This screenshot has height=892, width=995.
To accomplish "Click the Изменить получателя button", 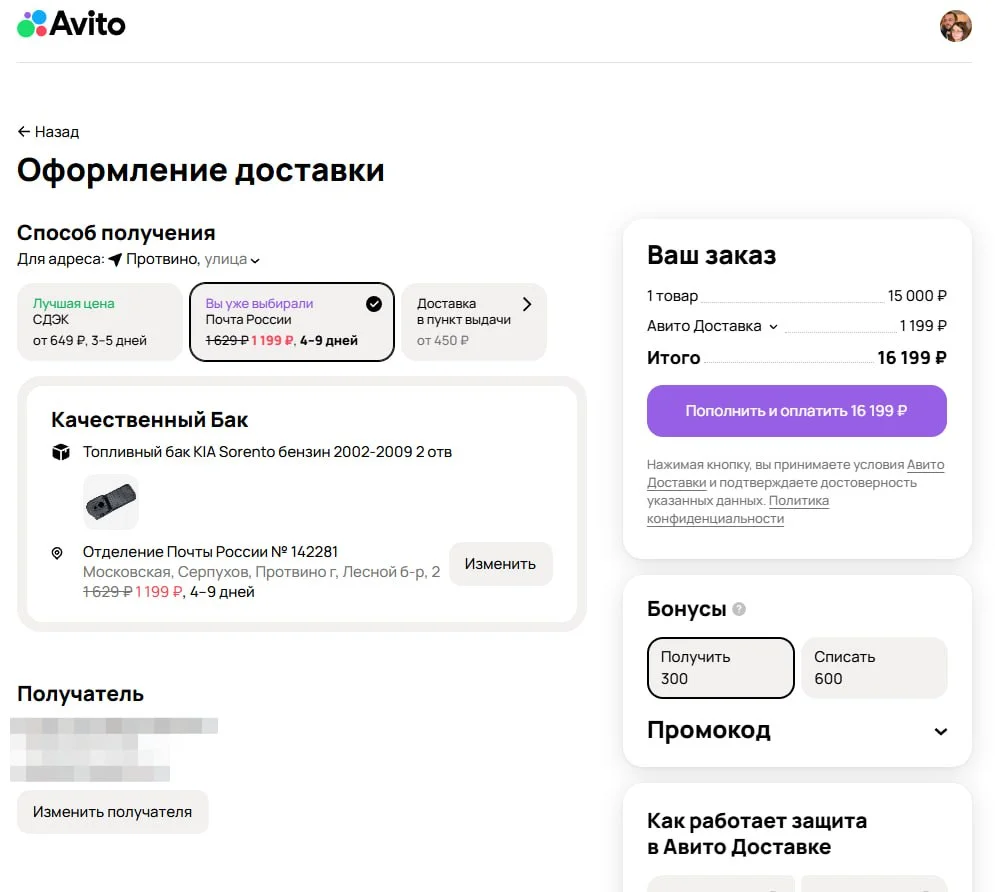I will (112, 811).
